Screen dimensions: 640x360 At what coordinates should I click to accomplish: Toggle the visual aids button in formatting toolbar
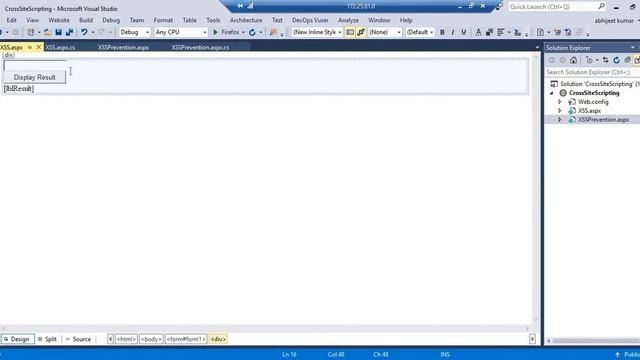pyautogui.click(x=350, y=32)
